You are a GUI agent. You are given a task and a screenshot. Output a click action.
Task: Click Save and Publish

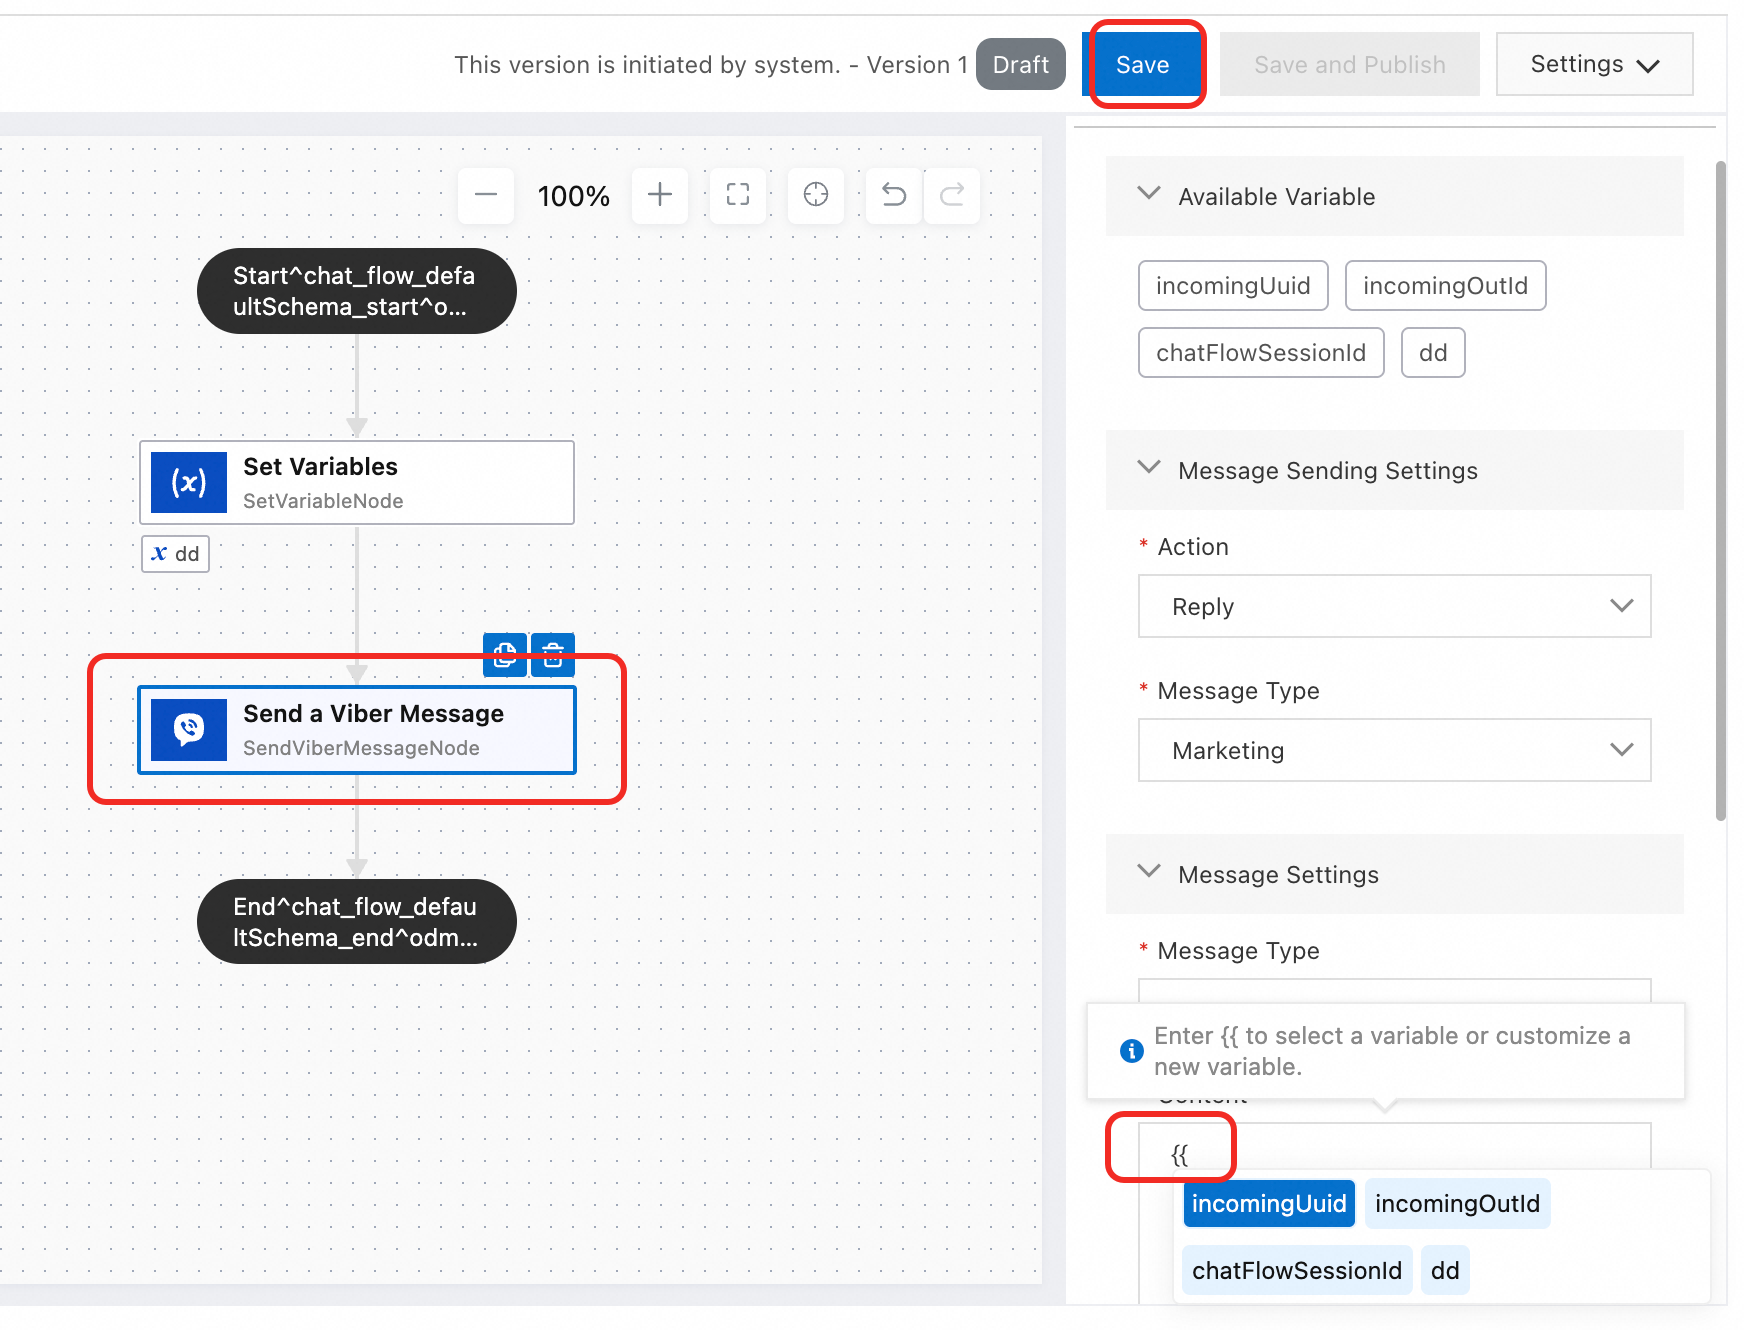pos(1350,65)
